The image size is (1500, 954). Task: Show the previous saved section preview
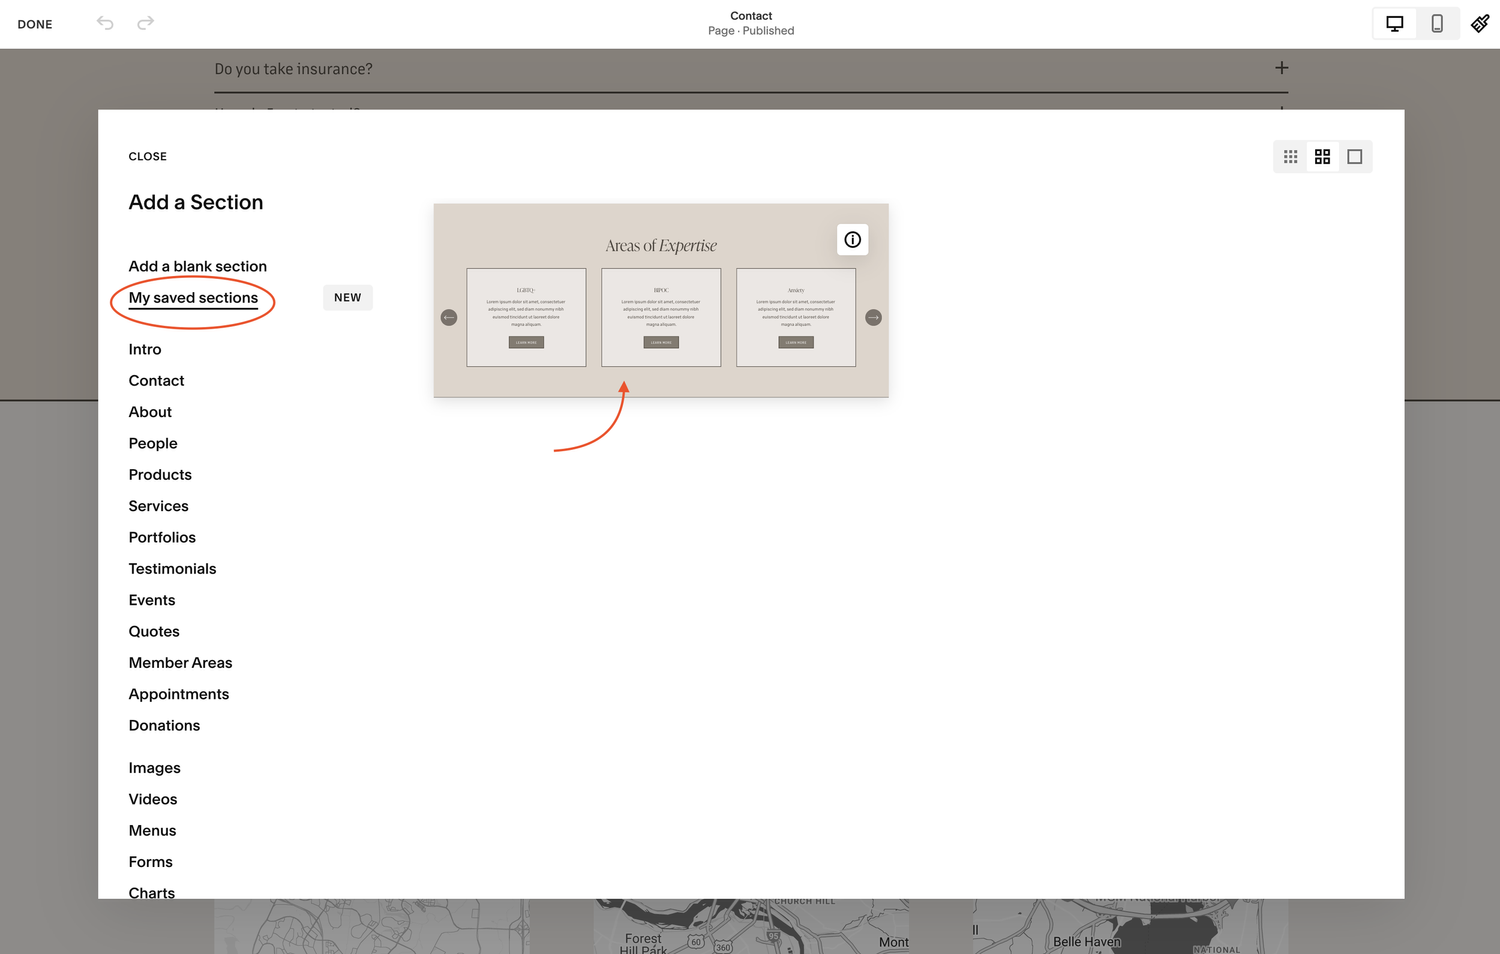click(449, 317)
